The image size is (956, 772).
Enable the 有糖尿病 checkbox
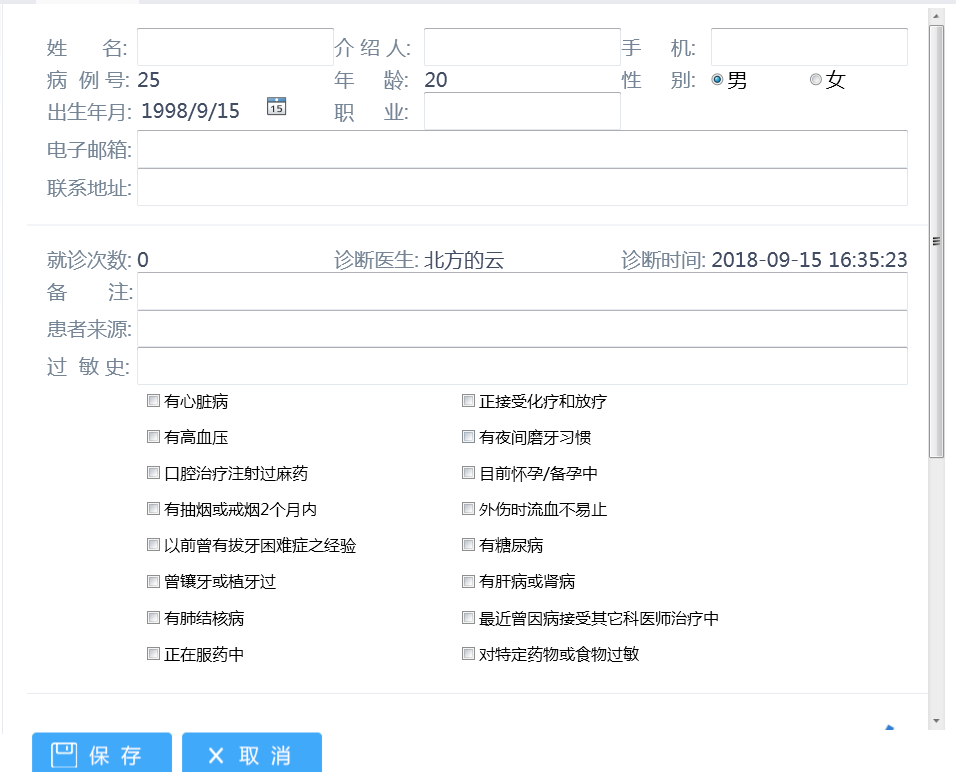tap(468, 545)
